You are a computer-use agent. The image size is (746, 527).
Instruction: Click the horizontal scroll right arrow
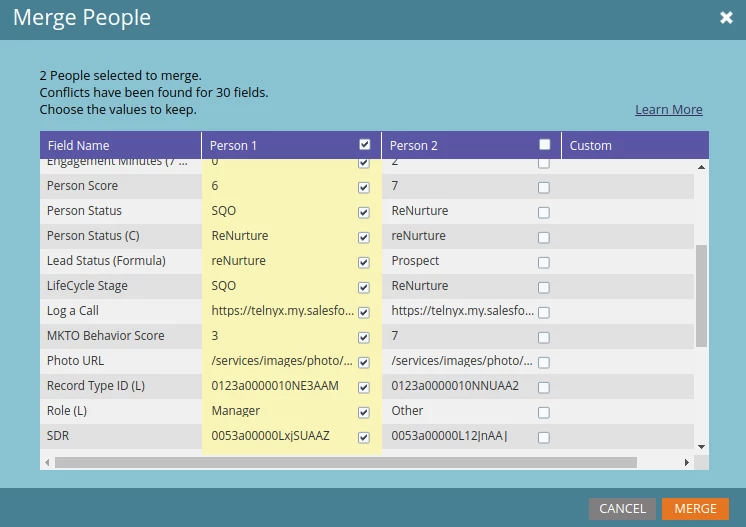(x=687, y=462)
